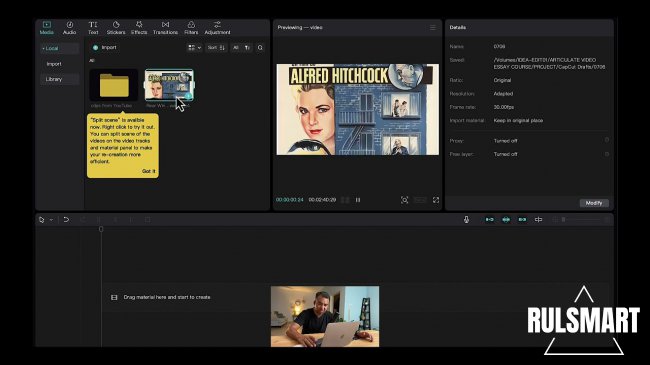Select the Rear Window video thumbnail
Screen dimensions: 650x365
tap(169, 85)
